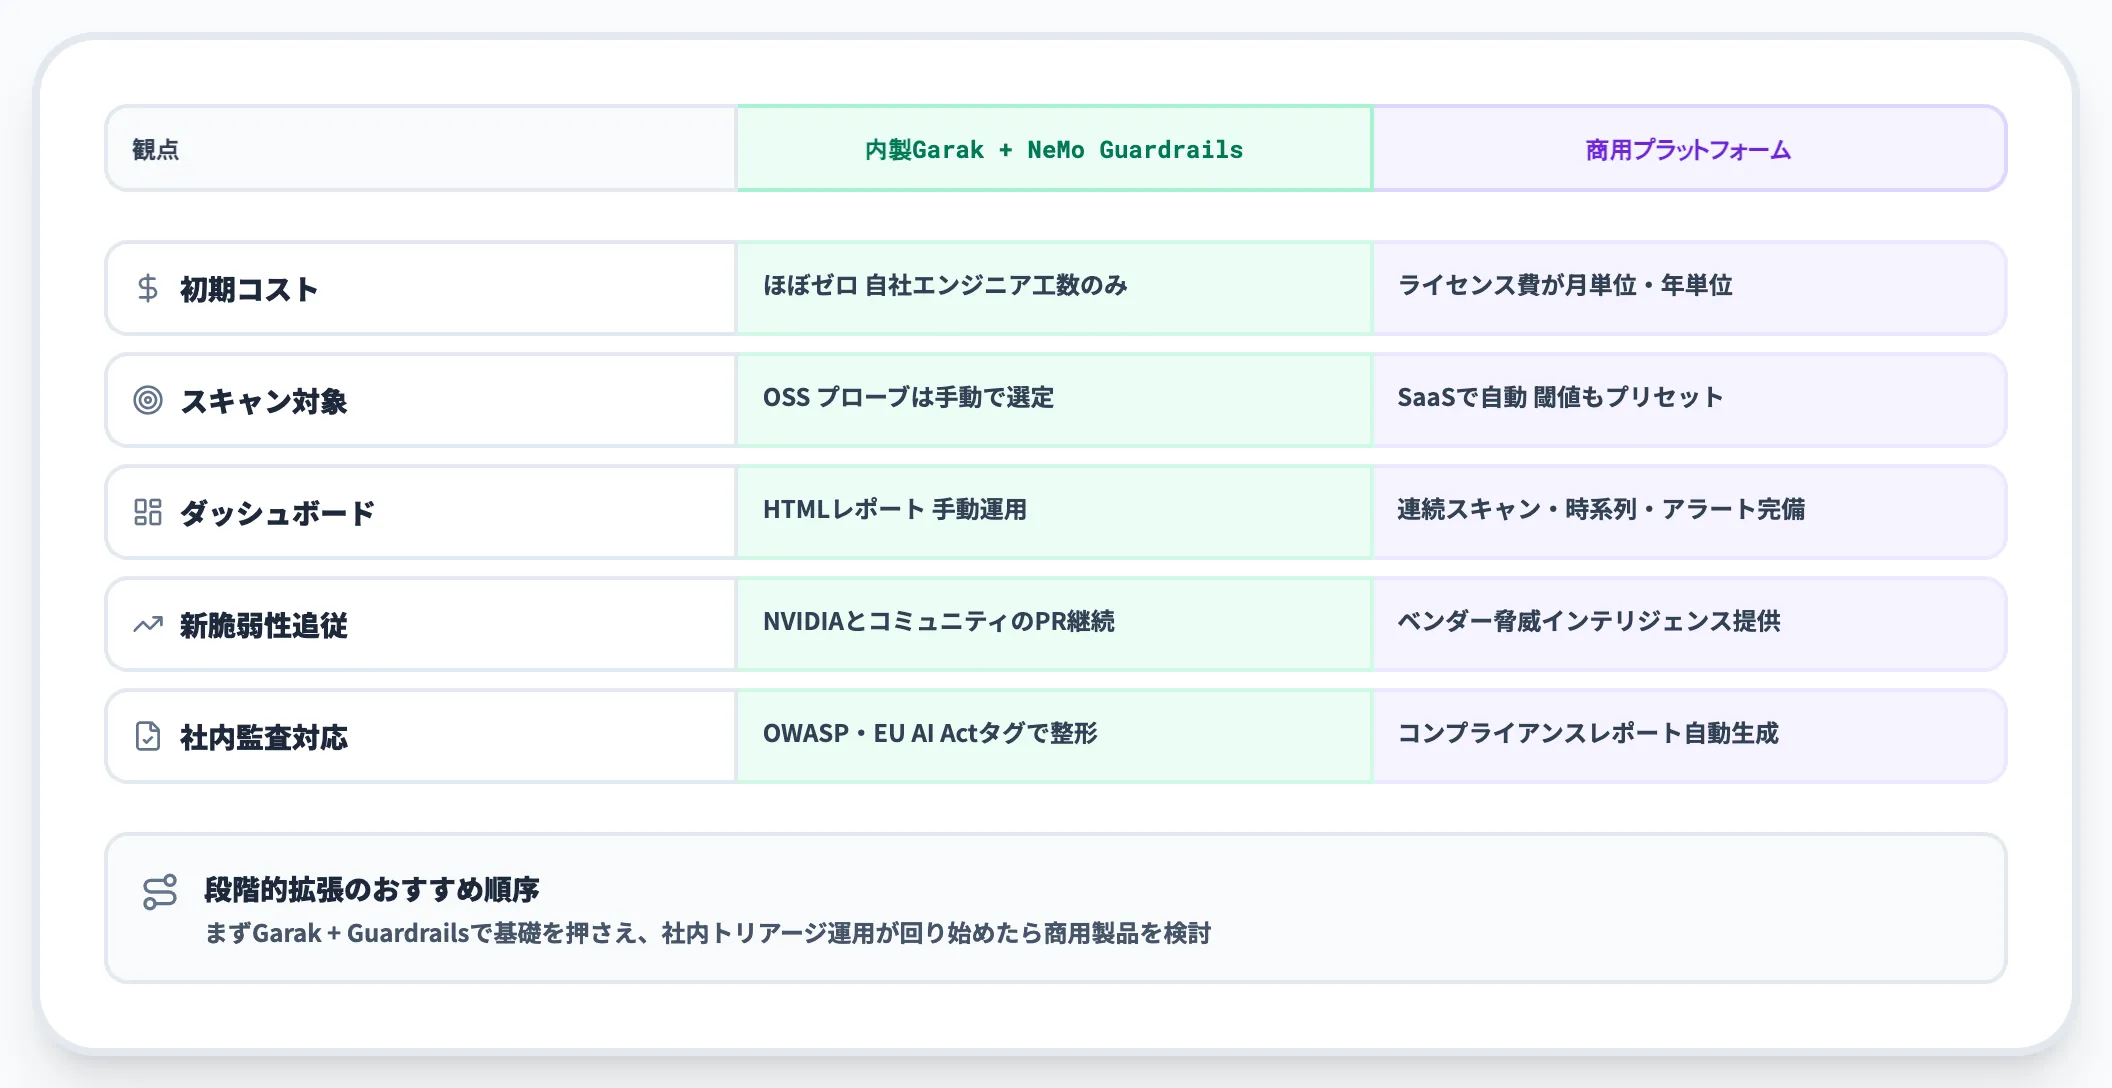The image size is (2112, 1088).
Task: Click cell ライセンス費が月単位・年単位
Action: 1689,288
